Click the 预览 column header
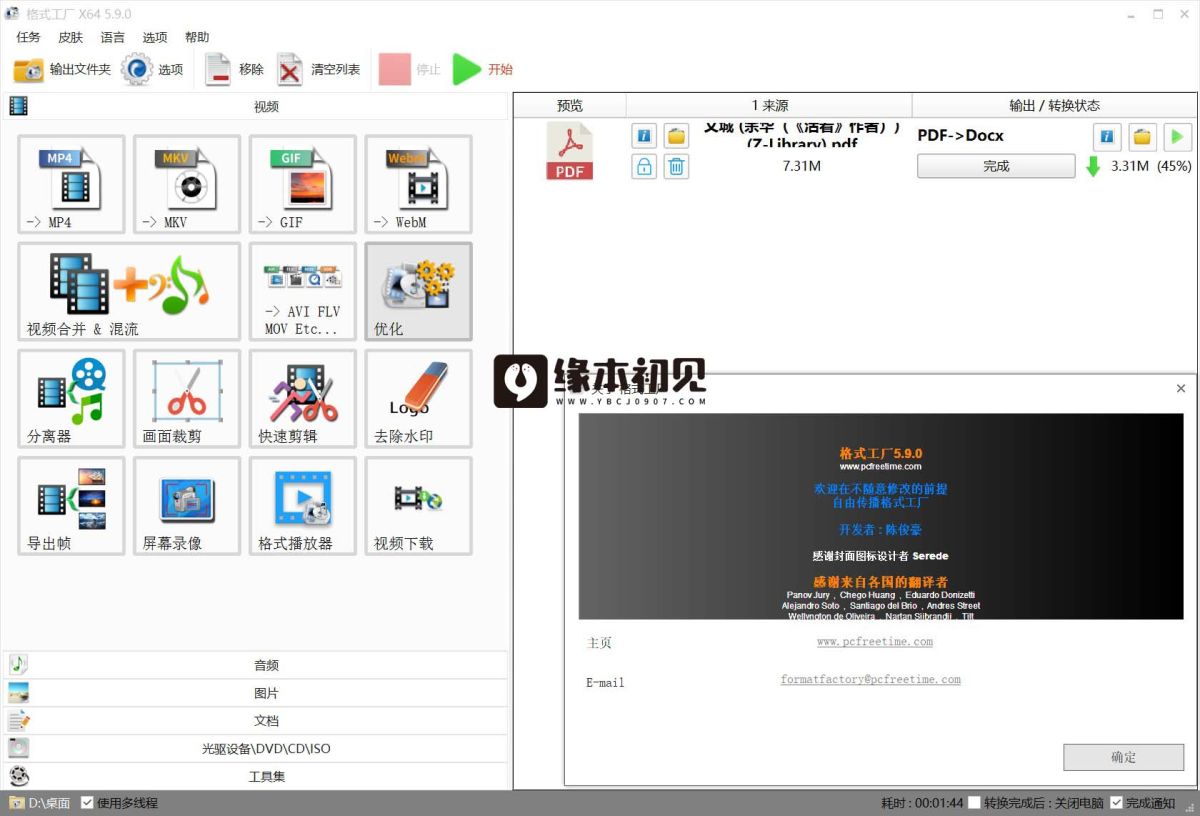 click(570, 105)
